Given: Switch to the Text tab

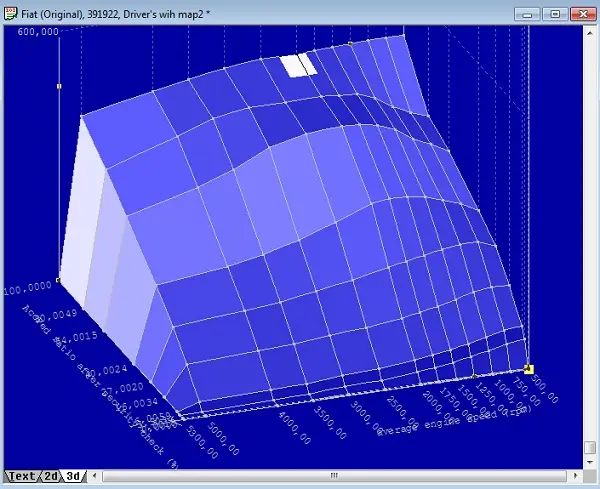Looking at the screenshot, I should (x=21, y=477).
